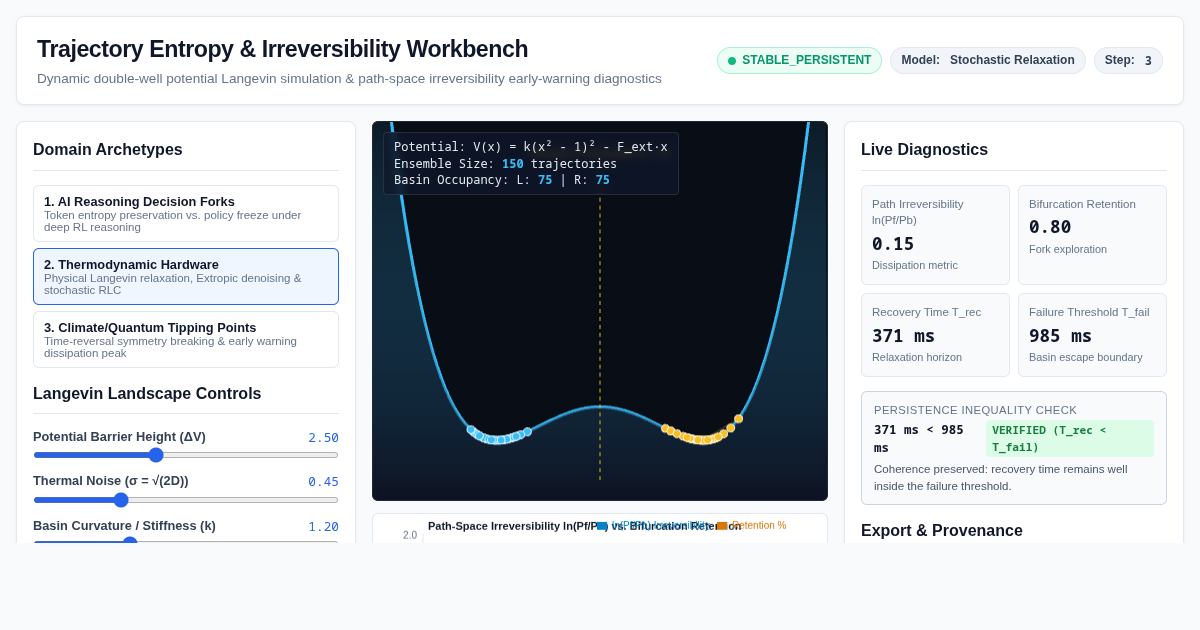The width and height of the screenshot is (1200, 630).
Task: Click the Model Stochastic Relaxation pill
Action: [x=987, y=60]
